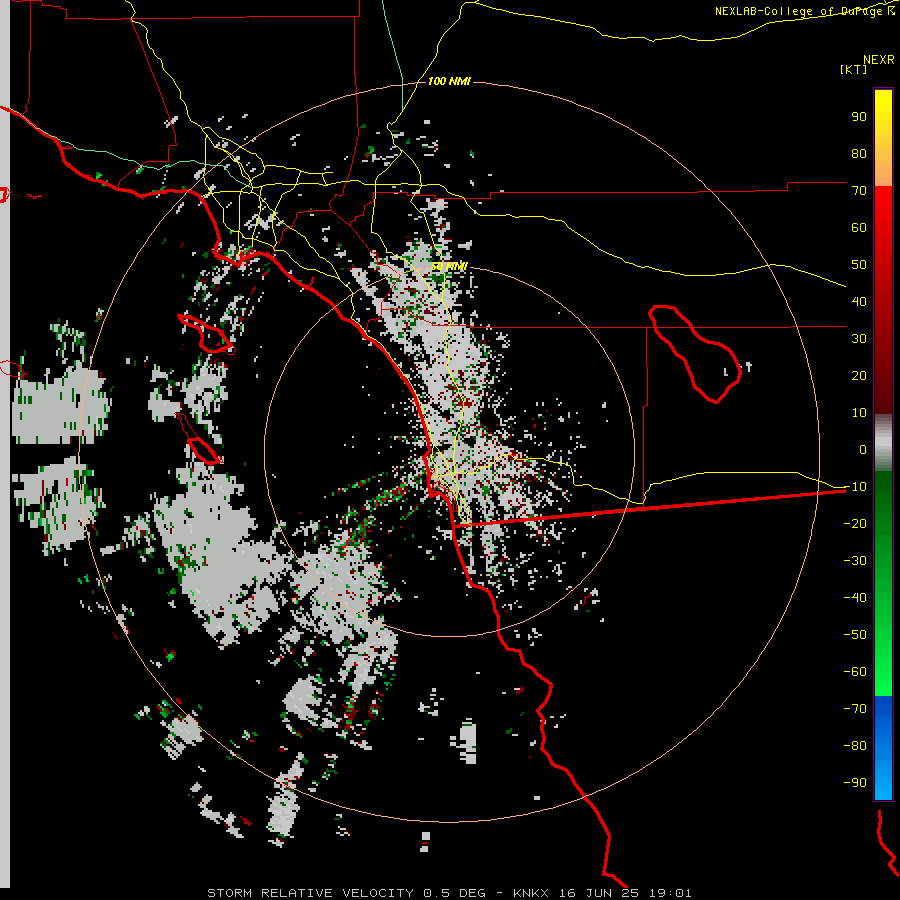900x900 pixels.
Task: Click the -40 knot label on the colorbar
Action: [855, 598]
